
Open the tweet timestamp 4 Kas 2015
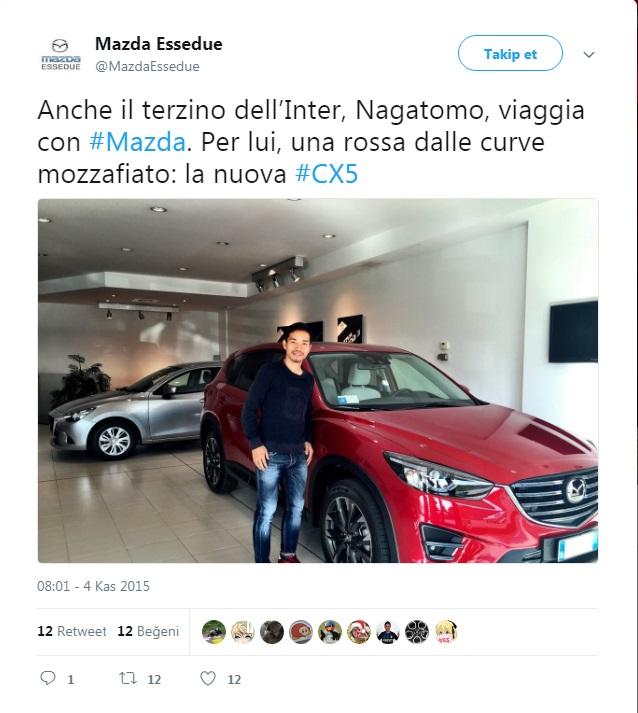pos(93,586)
